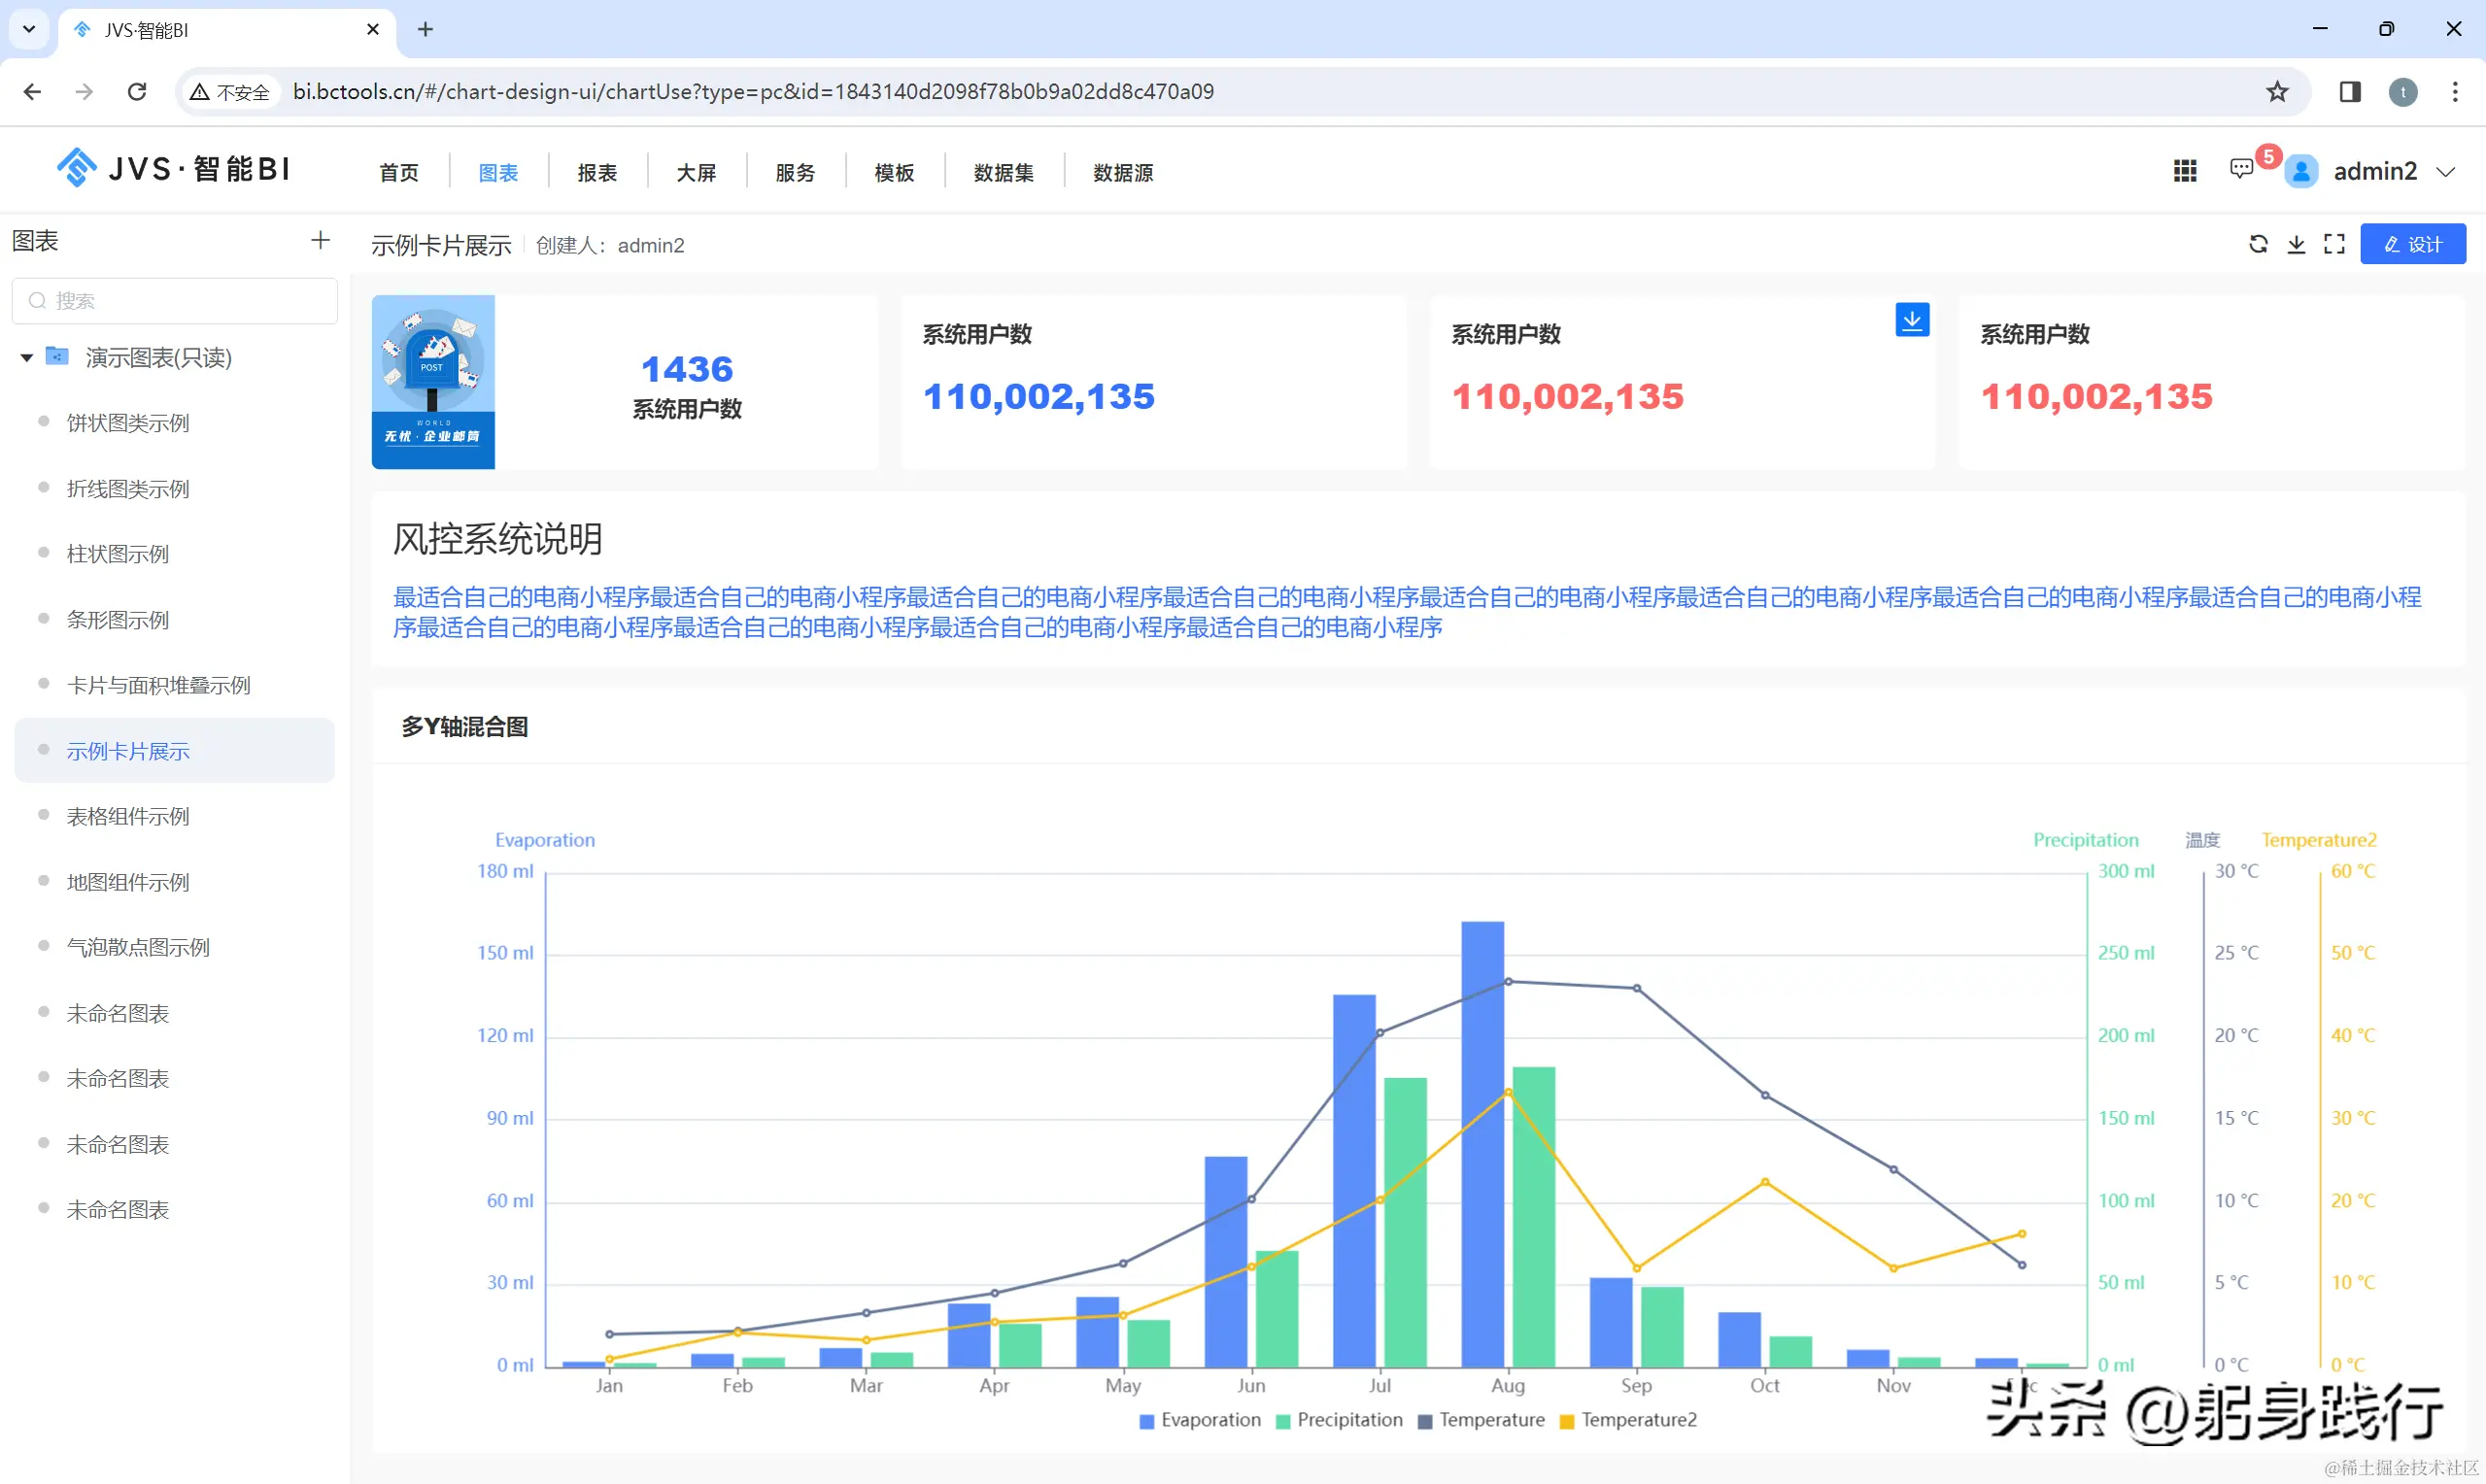Collapse the 演示图表(只读) folder
Screen dimensions: 2486x1484
(x=27, y=358)
